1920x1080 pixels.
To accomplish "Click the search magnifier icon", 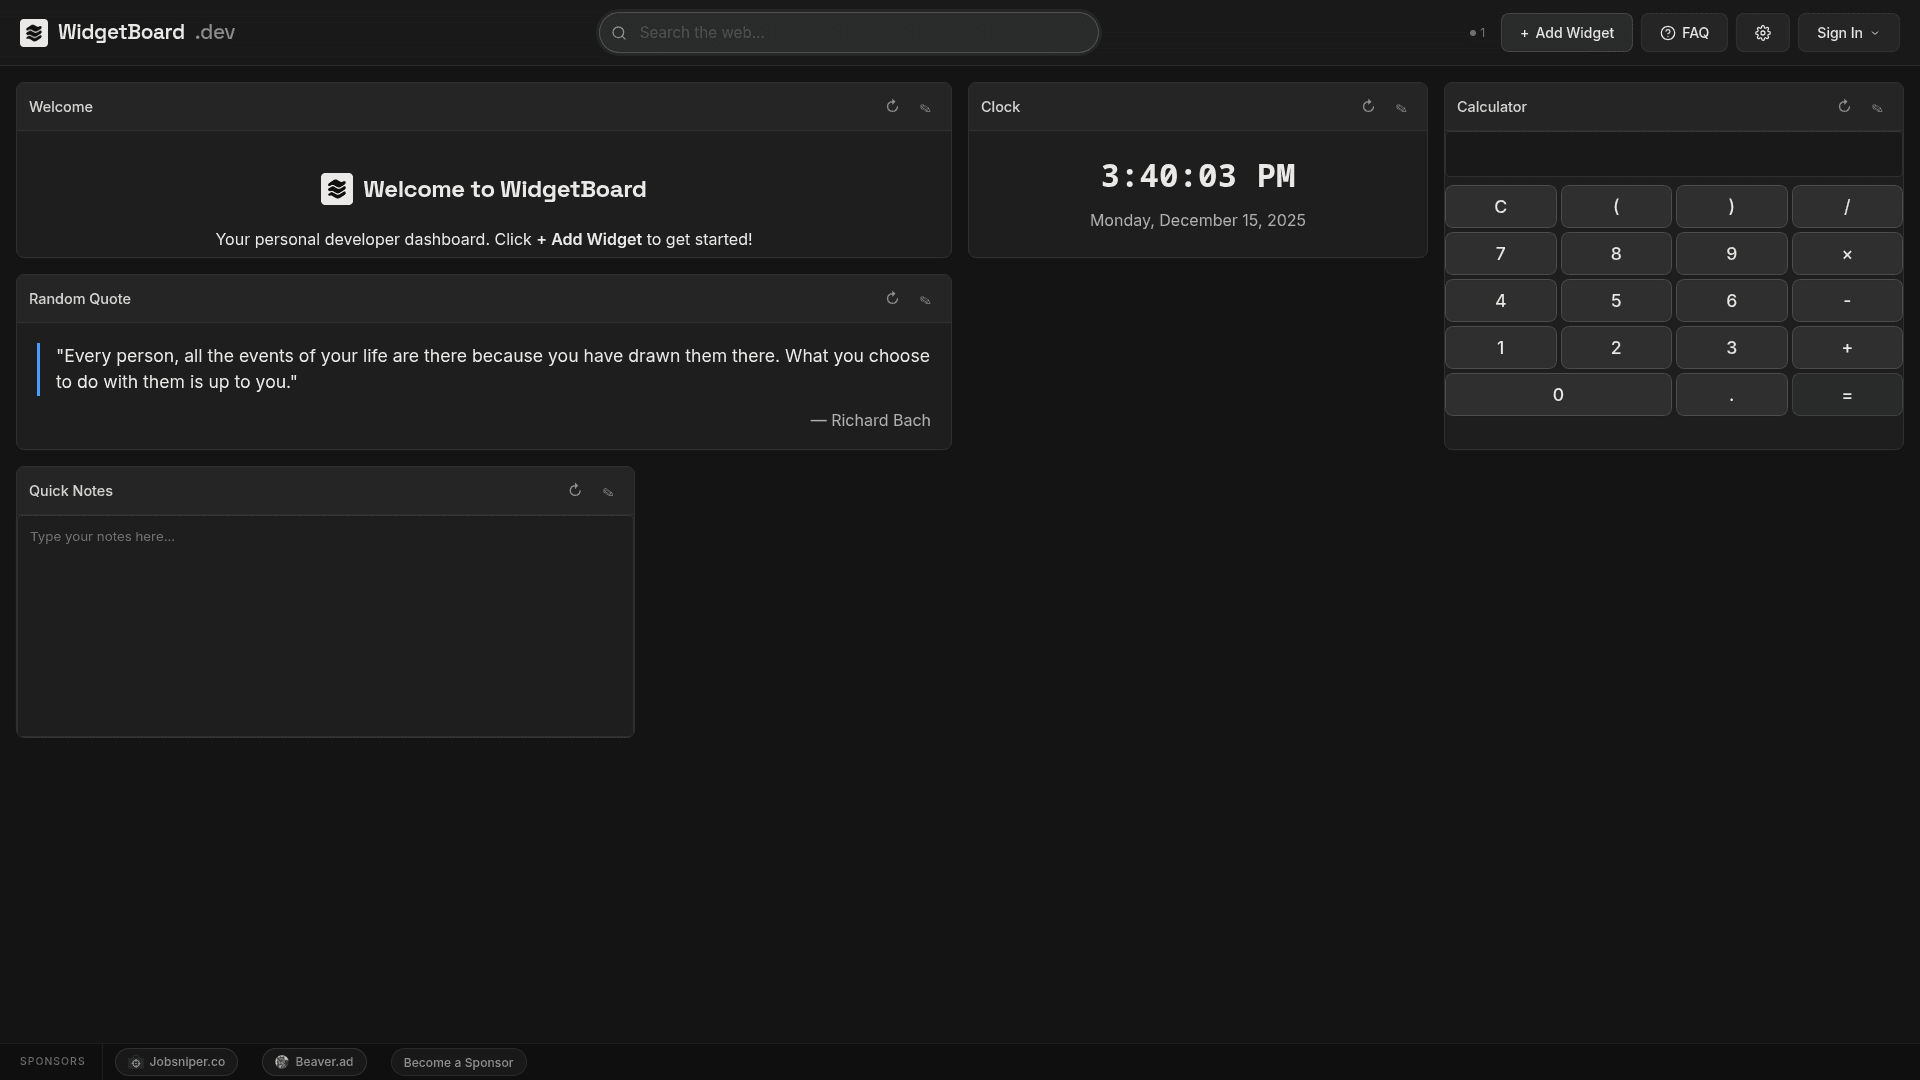I will (619, 32).
